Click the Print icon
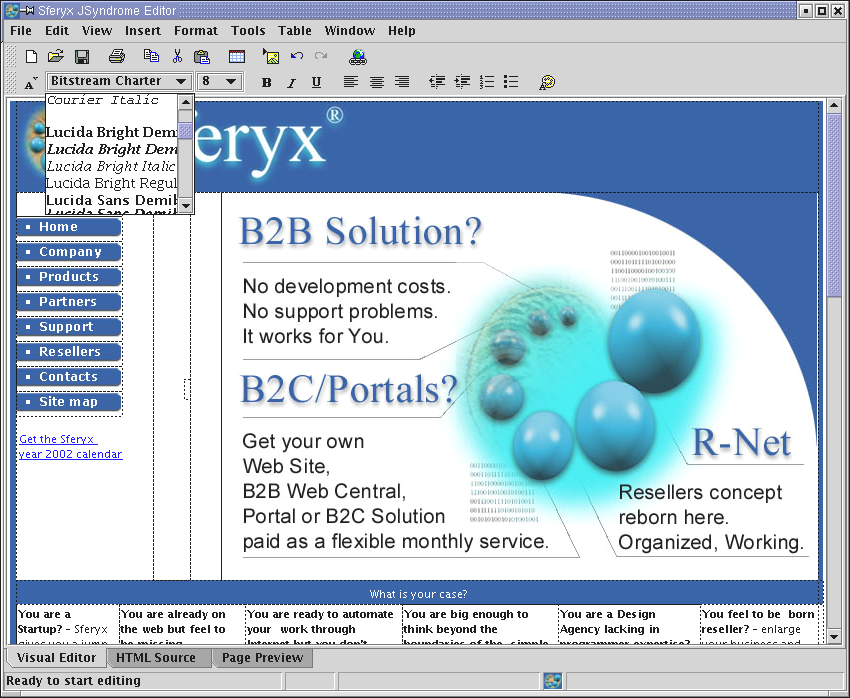The width and height of the screenshot is (850, 698). (117, 57)
